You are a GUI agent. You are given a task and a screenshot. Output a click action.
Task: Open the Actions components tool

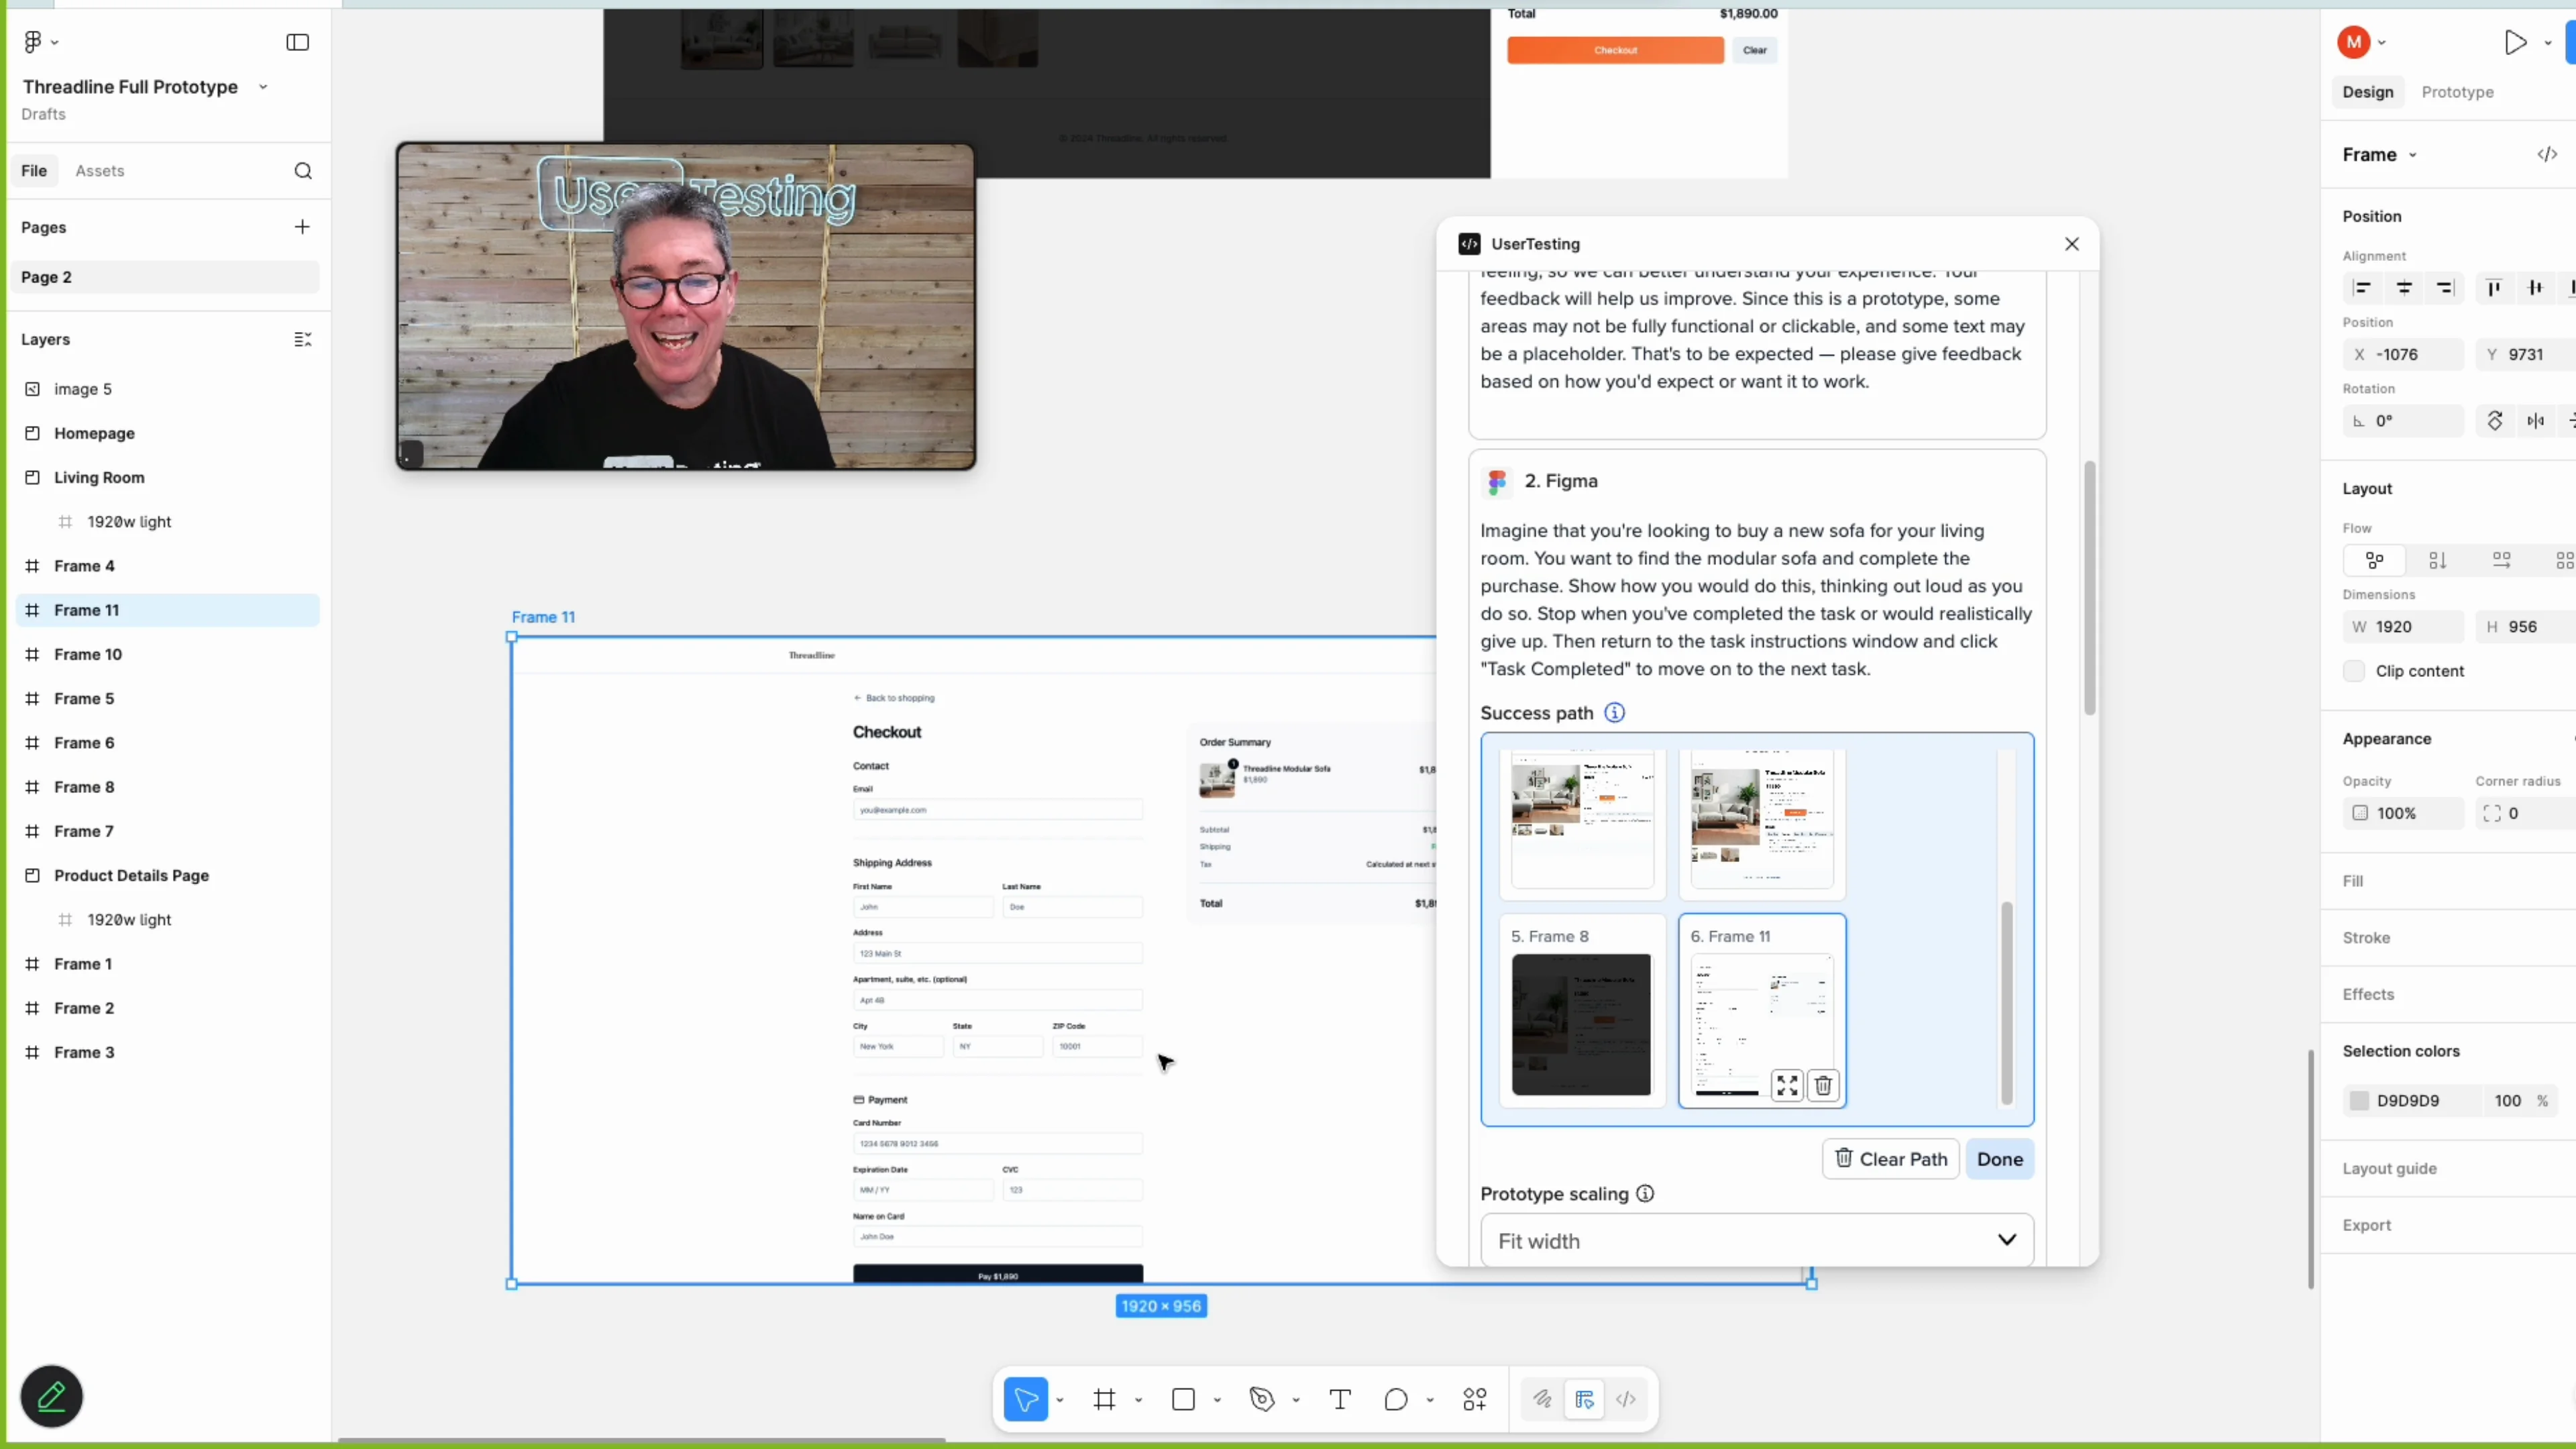click(1475, 1399)
